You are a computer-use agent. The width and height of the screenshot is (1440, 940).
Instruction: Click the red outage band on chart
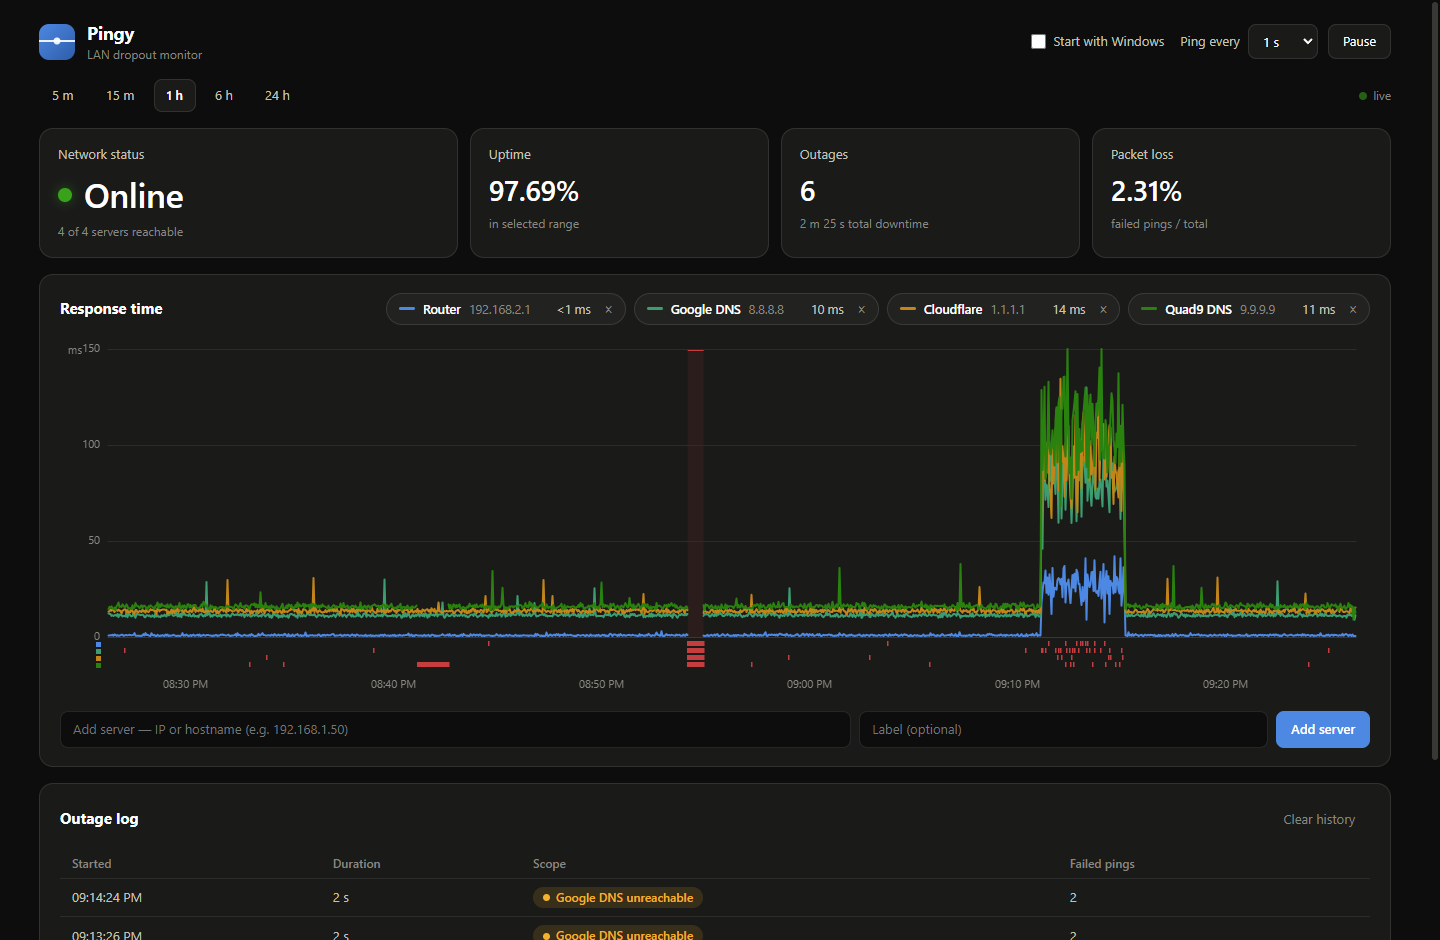click(x=696, y=492)
